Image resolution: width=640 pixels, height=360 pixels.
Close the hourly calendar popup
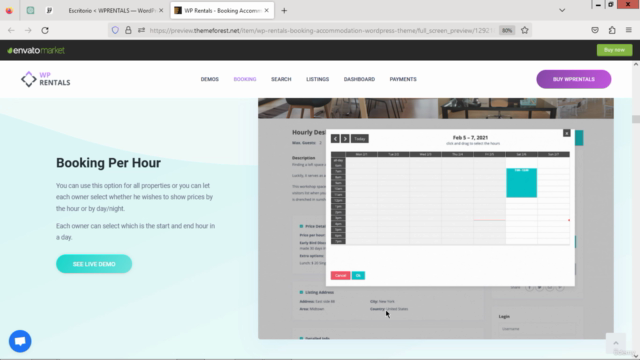coord(567,133)
